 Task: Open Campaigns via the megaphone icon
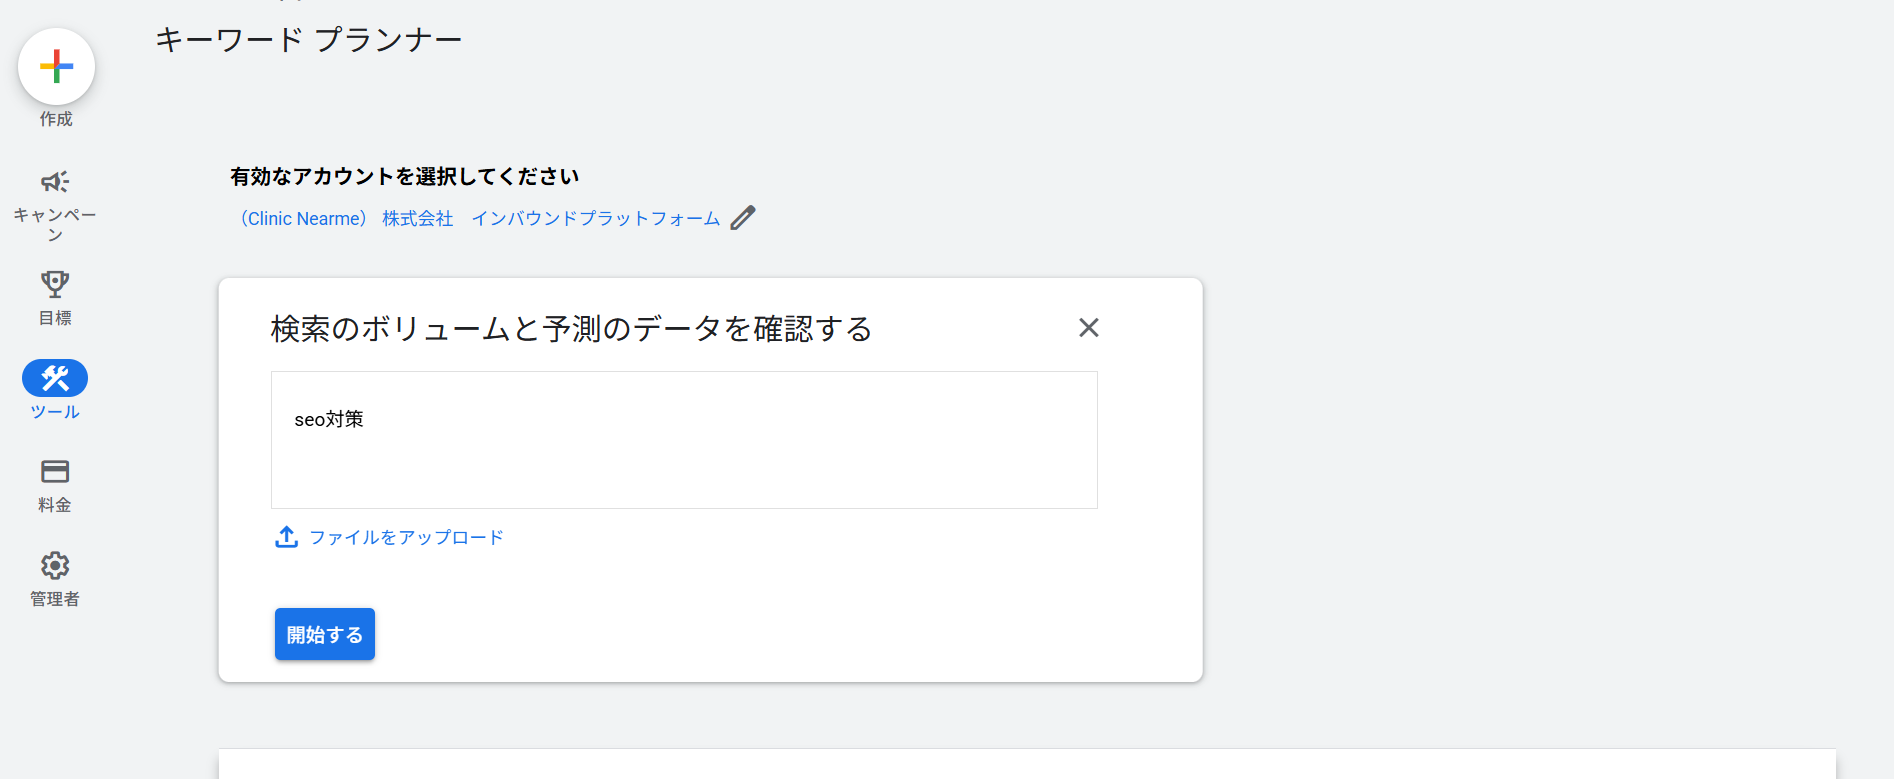(x=55, y=182)
